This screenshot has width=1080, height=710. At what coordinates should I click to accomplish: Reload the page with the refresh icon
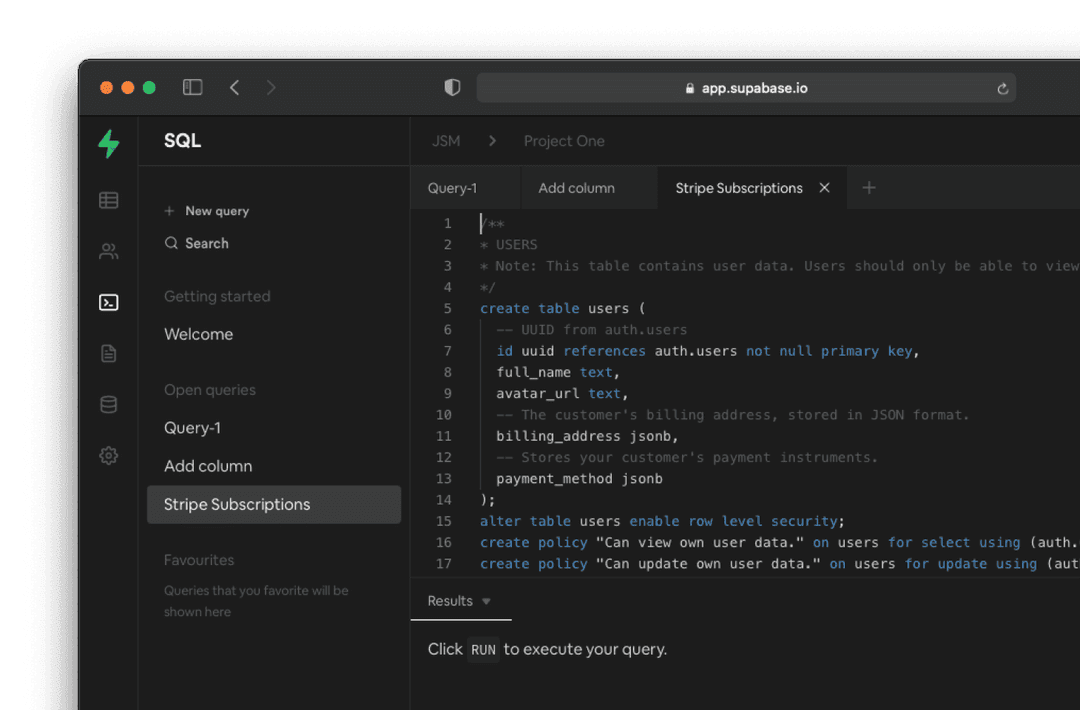tap(1003, 88)
